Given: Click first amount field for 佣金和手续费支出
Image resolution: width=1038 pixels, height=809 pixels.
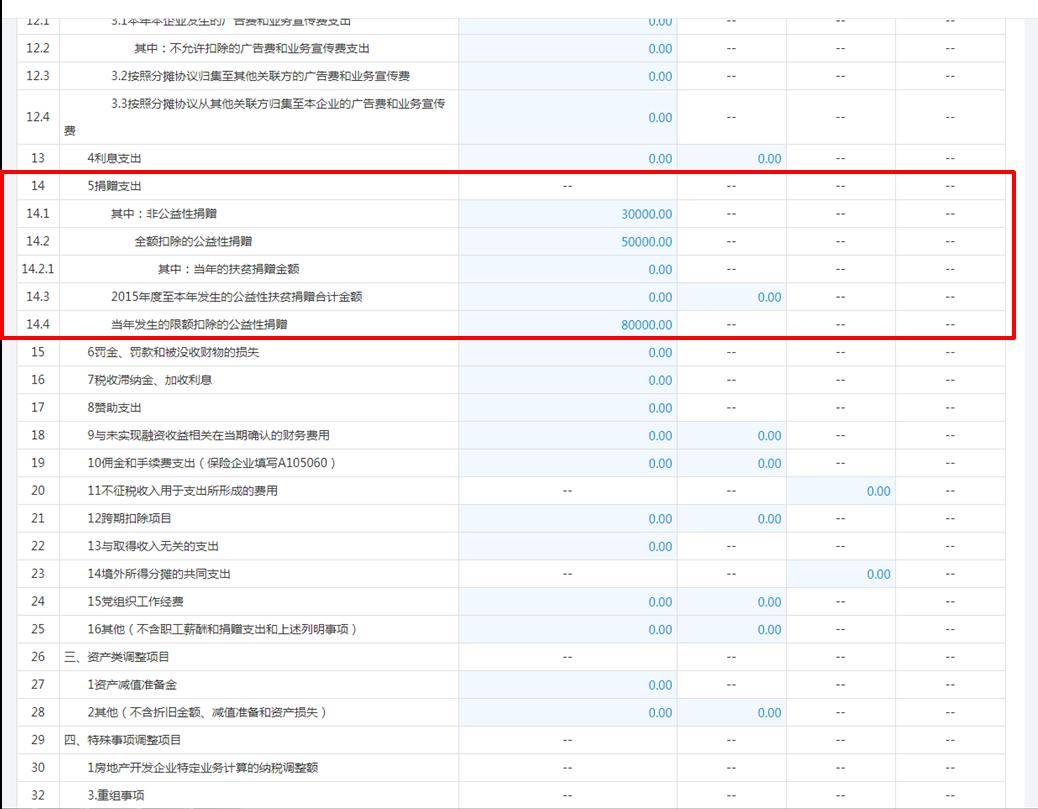Looking at the screenshot, I should click(568, 463).
